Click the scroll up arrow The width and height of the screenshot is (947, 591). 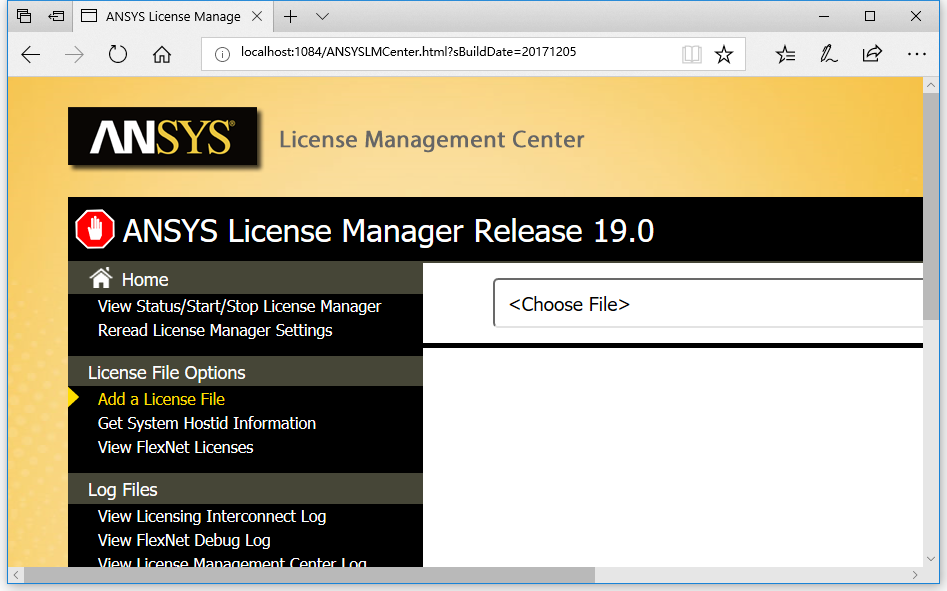930,85
